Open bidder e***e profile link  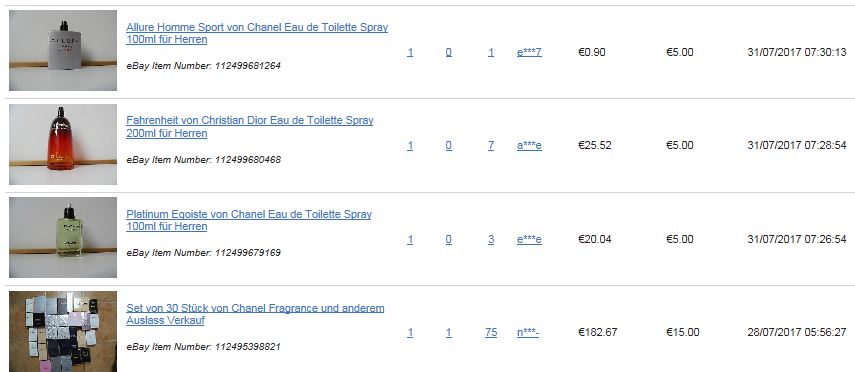pos(529,239)
